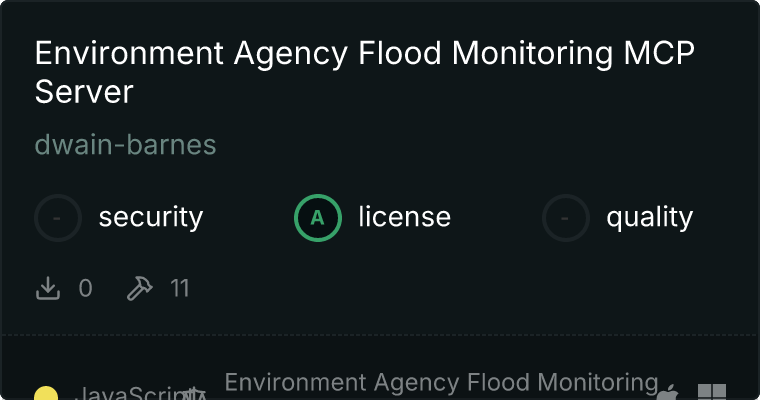The width and height of the screenshot is (760, 400).
Task: Click the Environment Agency Flood Monitoring description text
Action: click(441, 382)
